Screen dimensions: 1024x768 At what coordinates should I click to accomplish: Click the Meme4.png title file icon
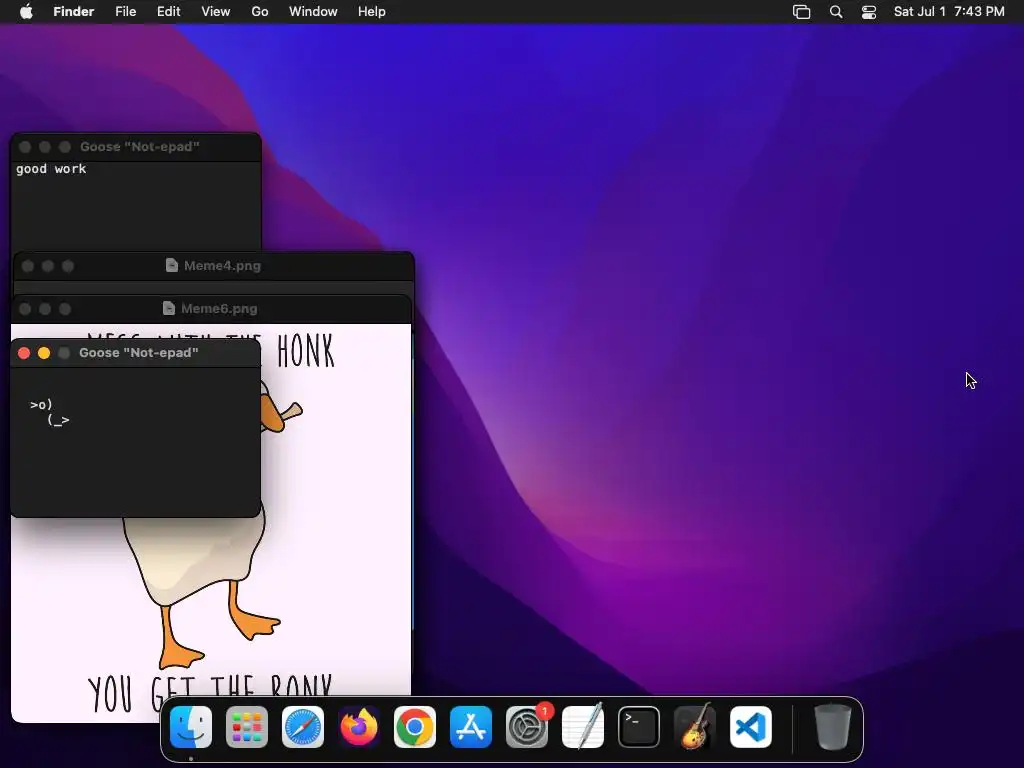click(172, 265)
